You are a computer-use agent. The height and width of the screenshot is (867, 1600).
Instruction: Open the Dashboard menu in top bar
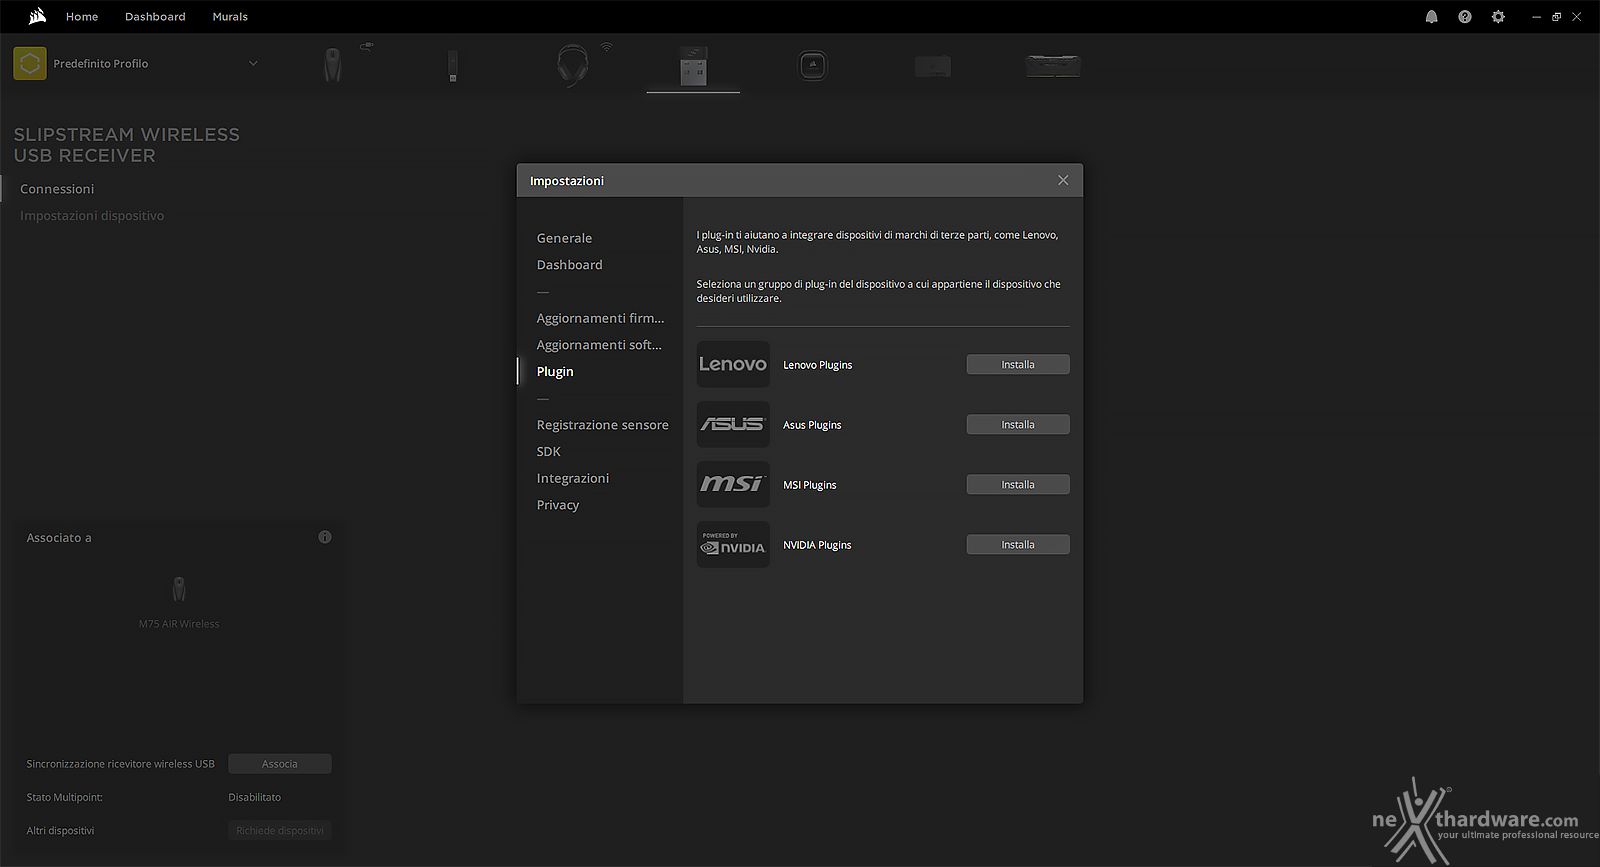click(x=155, y=17)
